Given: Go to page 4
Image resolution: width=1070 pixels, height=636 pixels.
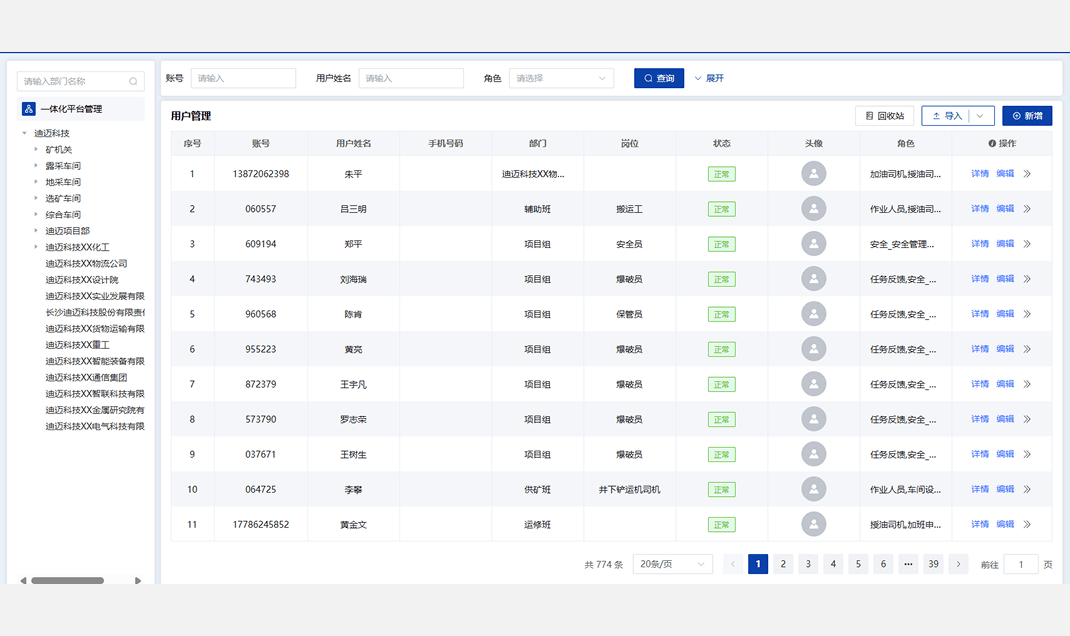Looking at the screenshot, I should click(833, 564).
